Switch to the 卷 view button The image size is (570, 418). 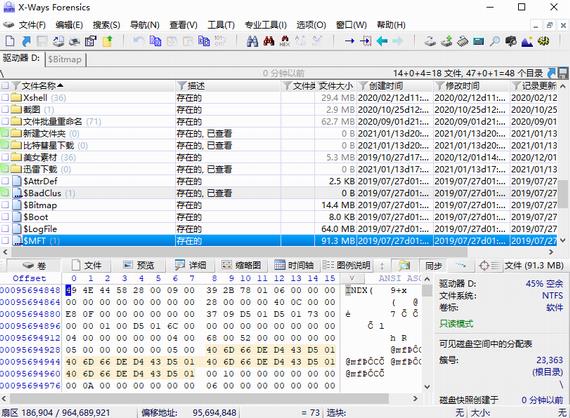[35, 266]
